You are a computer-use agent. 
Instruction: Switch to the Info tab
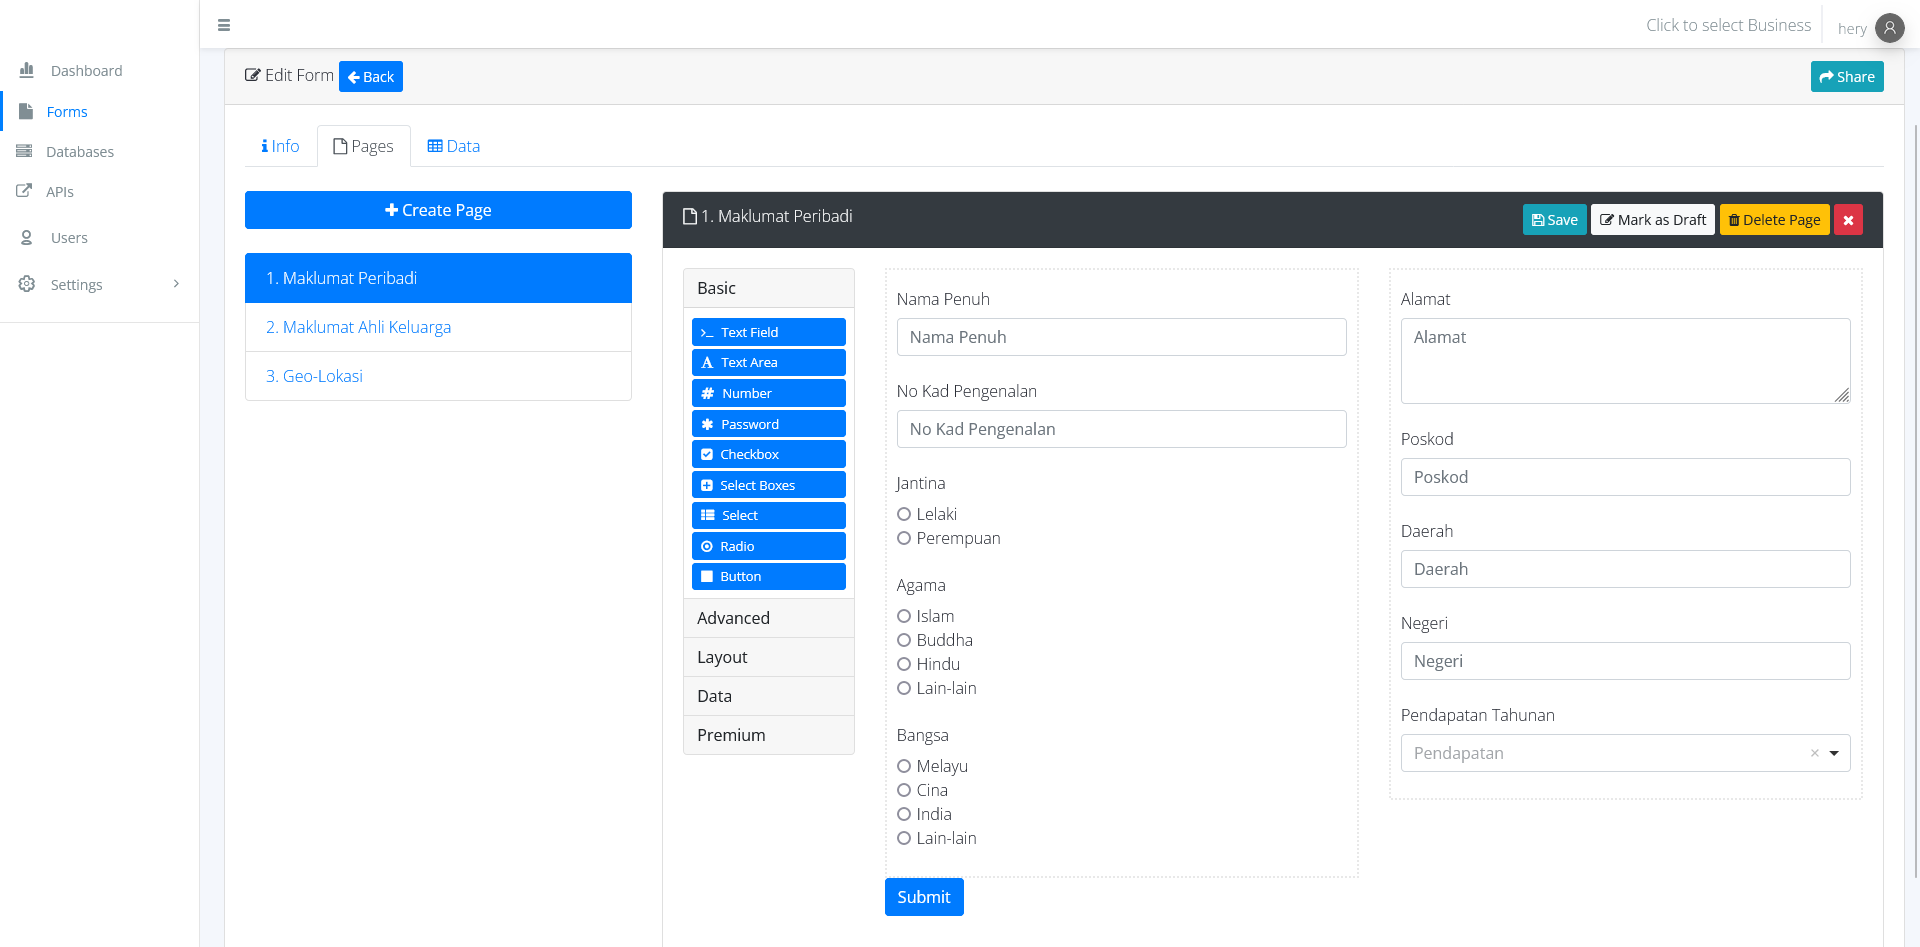click(280, 146)
